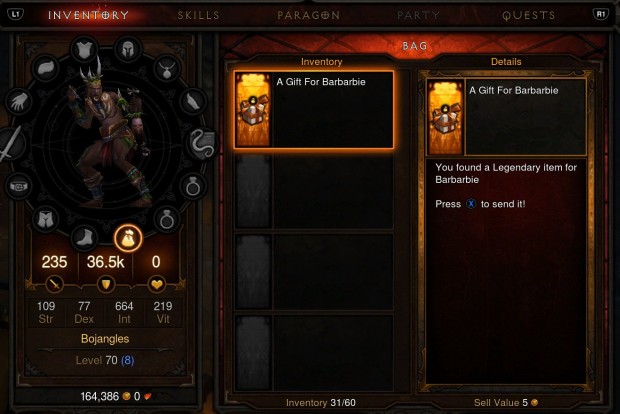Screen dimensions: 620x414
Task: Select the upper ring slot
Action: tap(193, 186)
